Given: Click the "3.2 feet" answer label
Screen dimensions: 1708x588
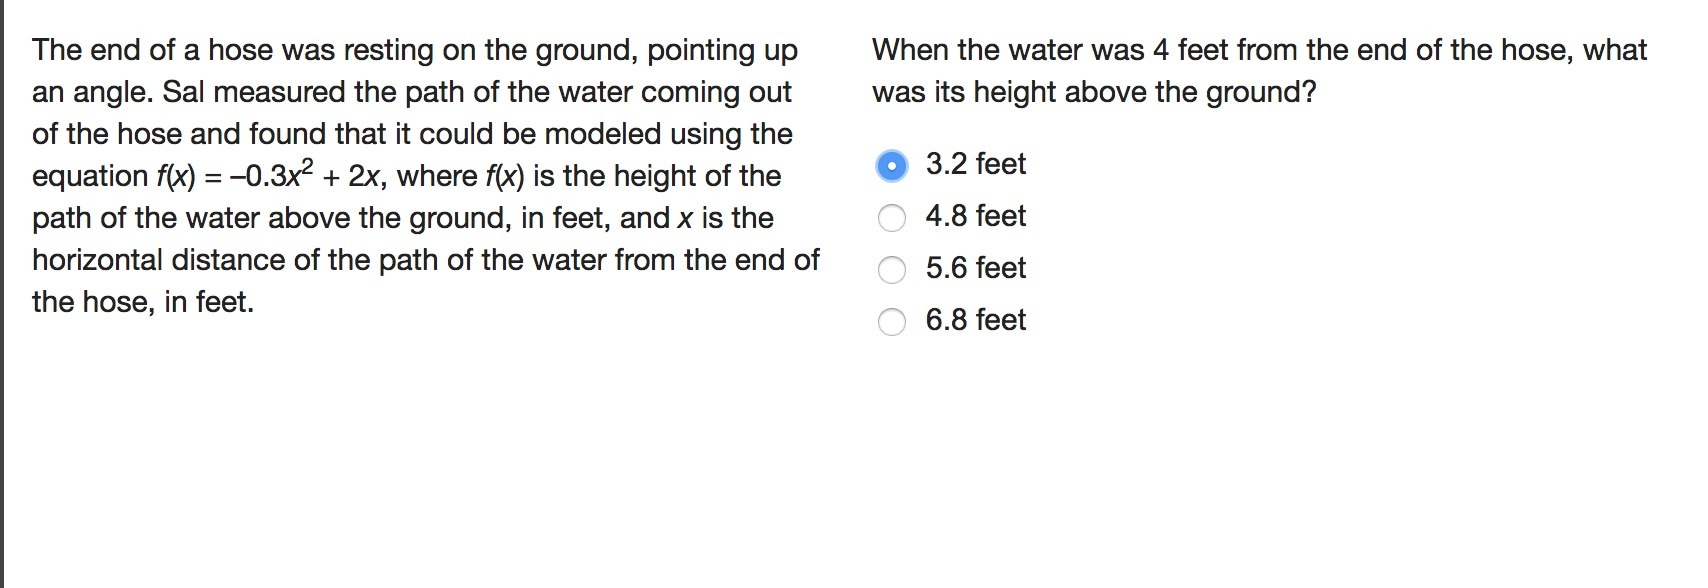Looking at the screenshot, I should click(975, 164).
